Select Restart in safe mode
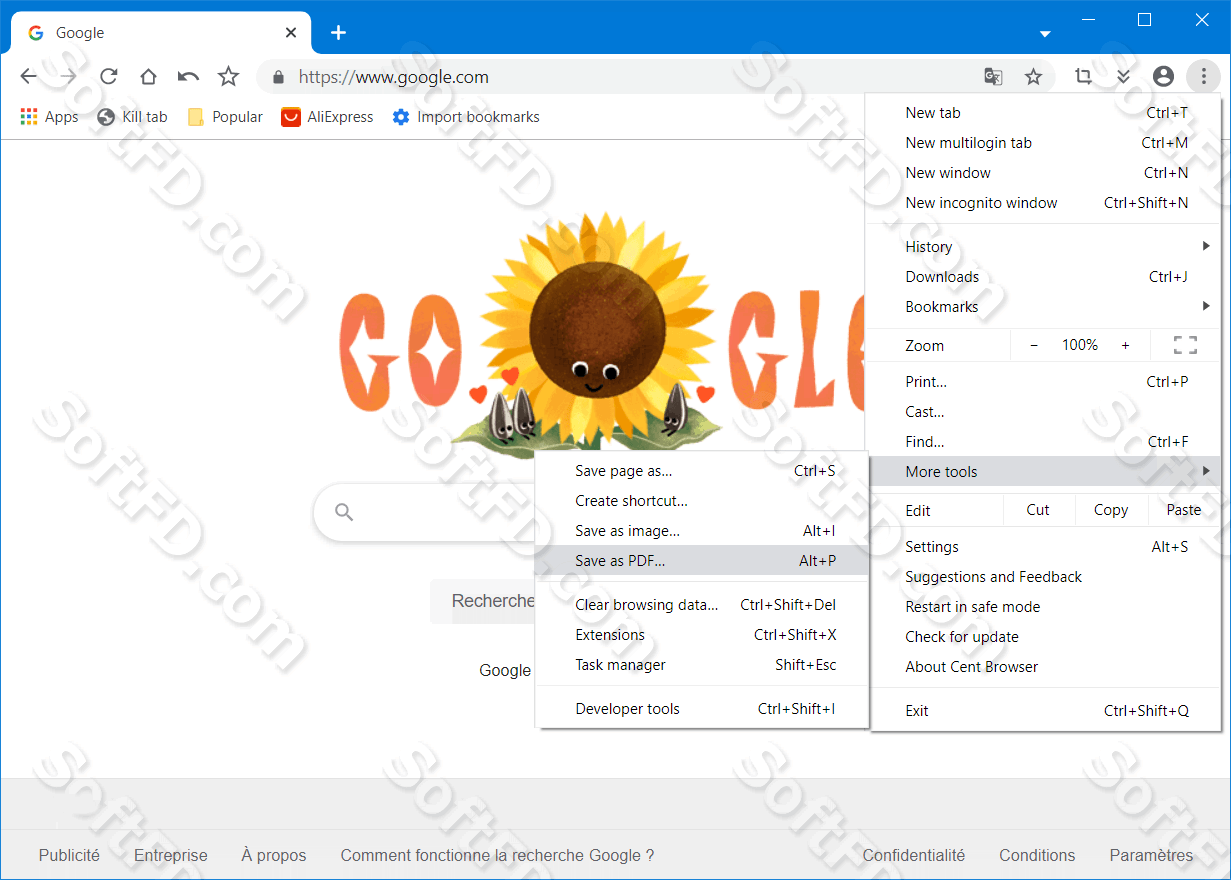This screenshot has height=880, width=1231. click(1047, 607)
